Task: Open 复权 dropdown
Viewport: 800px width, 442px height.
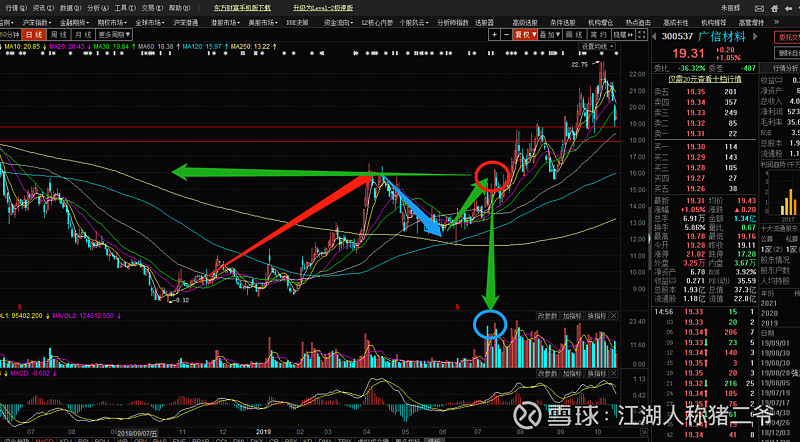Action: 526,35
